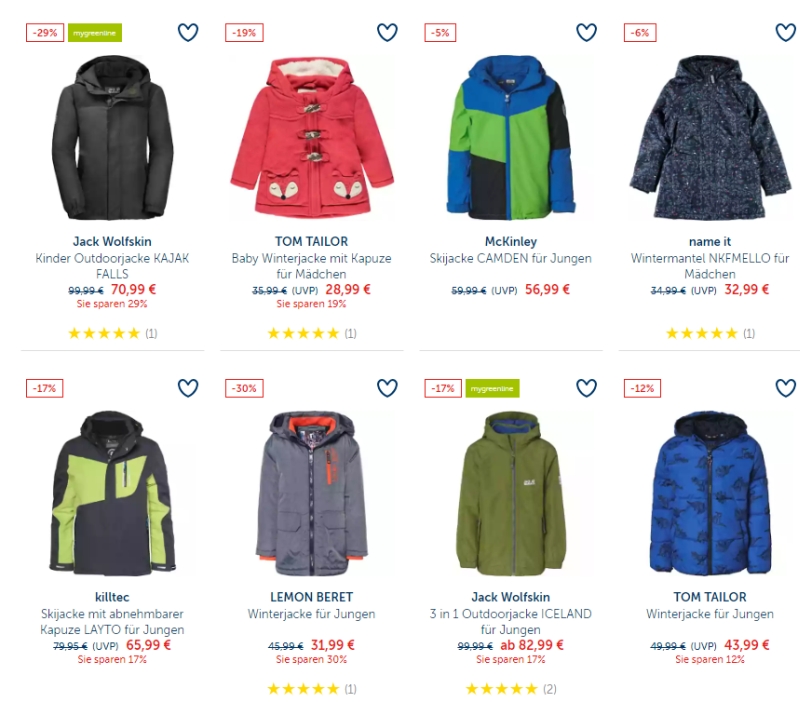Select the -30% discount badge on LEMON BERET

[x=244, y=388]
